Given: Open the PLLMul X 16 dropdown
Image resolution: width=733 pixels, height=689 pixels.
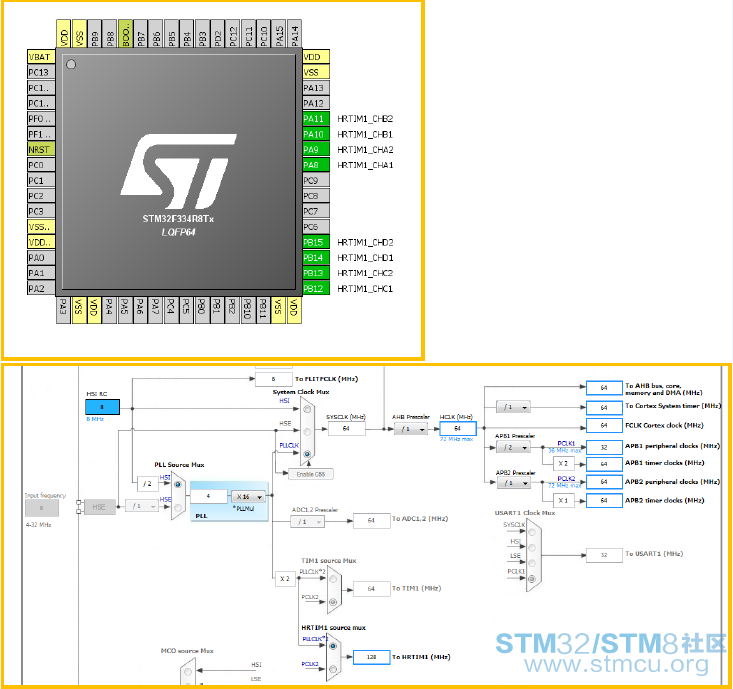Looking at the screenshot, I should pyautogui.click(x=248, y=496).
